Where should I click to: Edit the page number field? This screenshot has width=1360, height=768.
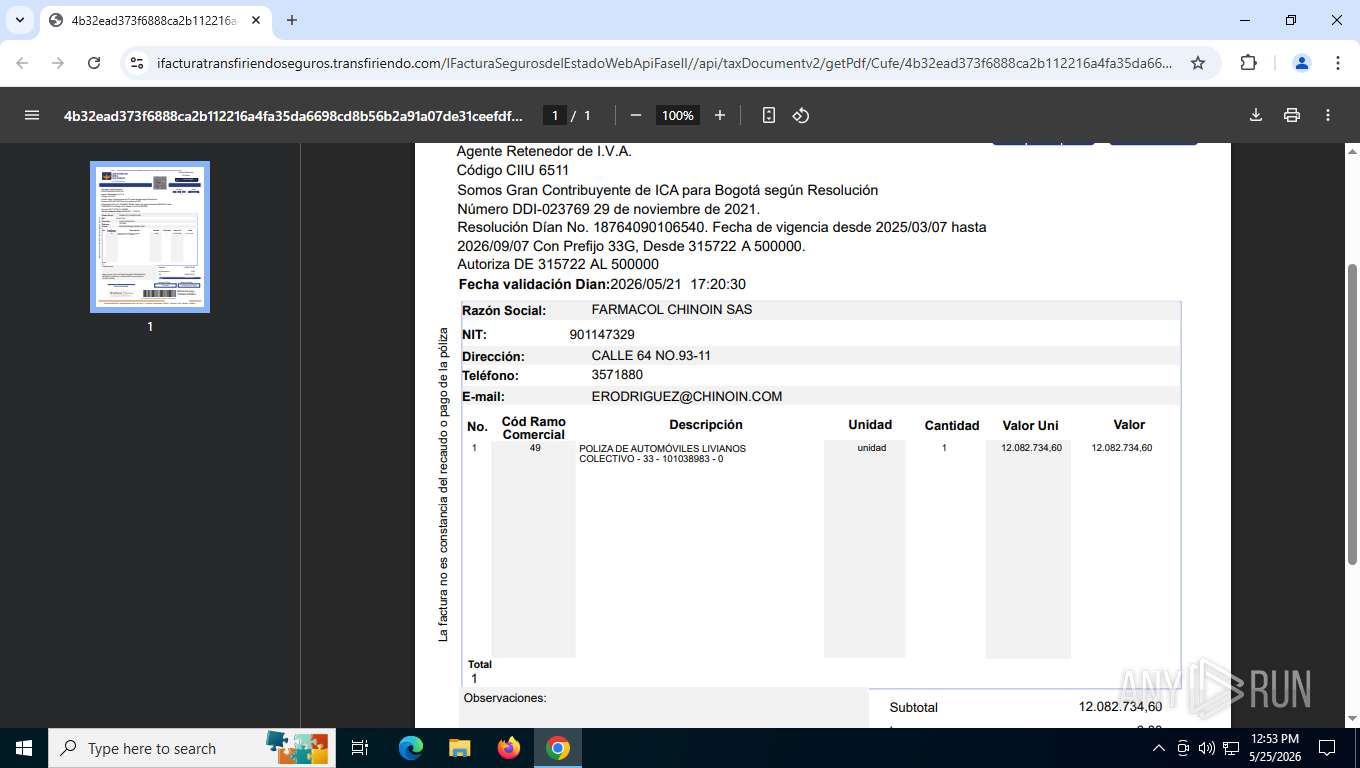click(x=555, y=115)
